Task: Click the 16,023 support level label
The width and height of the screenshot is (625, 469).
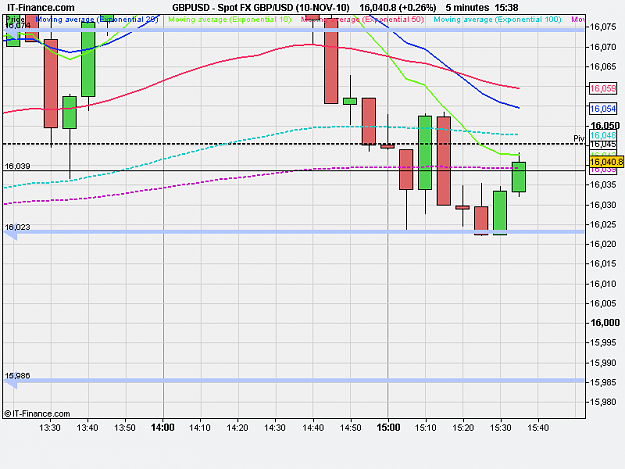Action: (17, 227)
